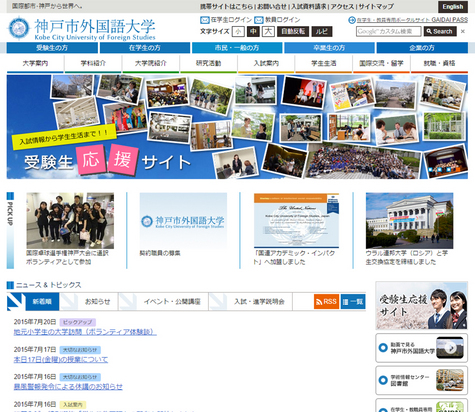The height and width of the screenshot is (412, 475).
Task: Open the 受験生応援サイト sidebar banner
Action: click(421, 306)
